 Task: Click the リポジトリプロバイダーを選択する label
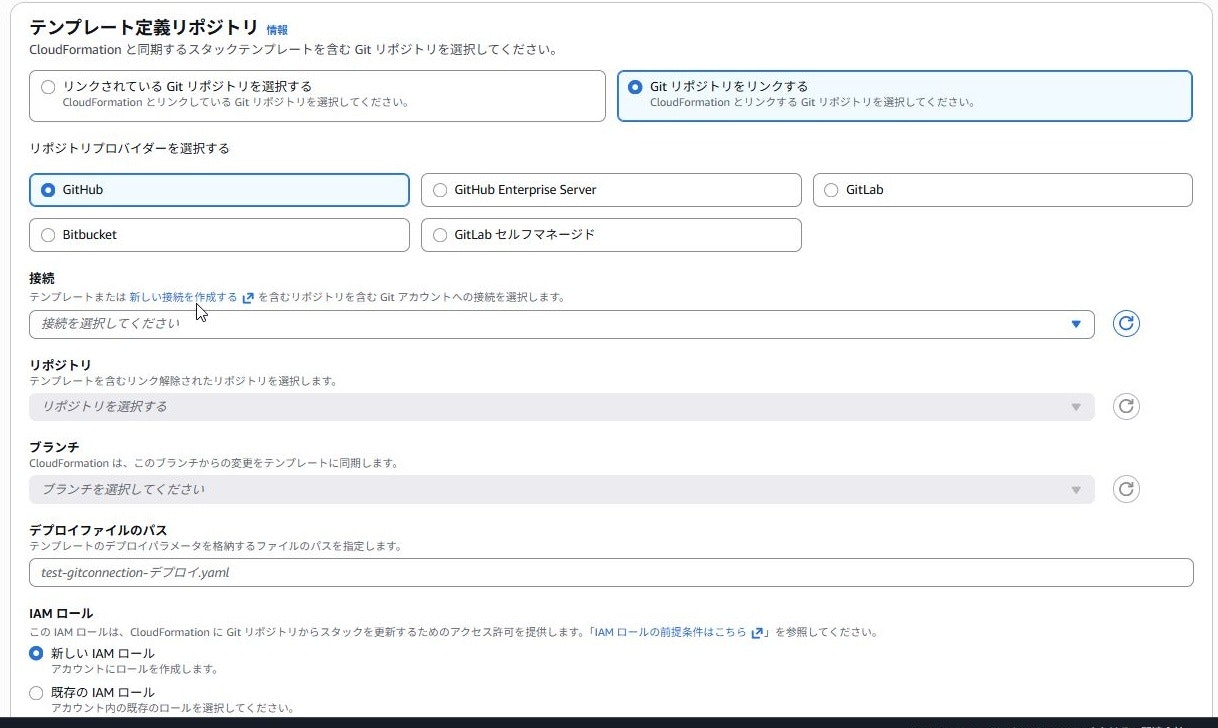click(x=129, y=148)
